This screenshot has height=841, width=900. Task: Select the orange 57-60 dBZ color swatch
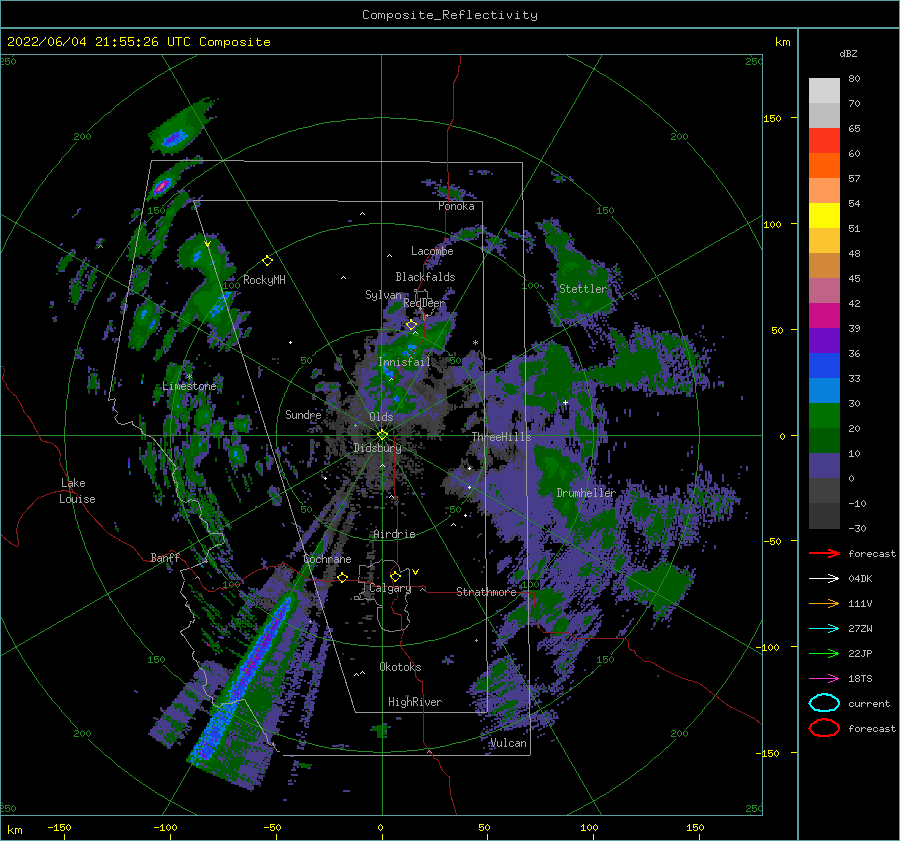(824, 166)
